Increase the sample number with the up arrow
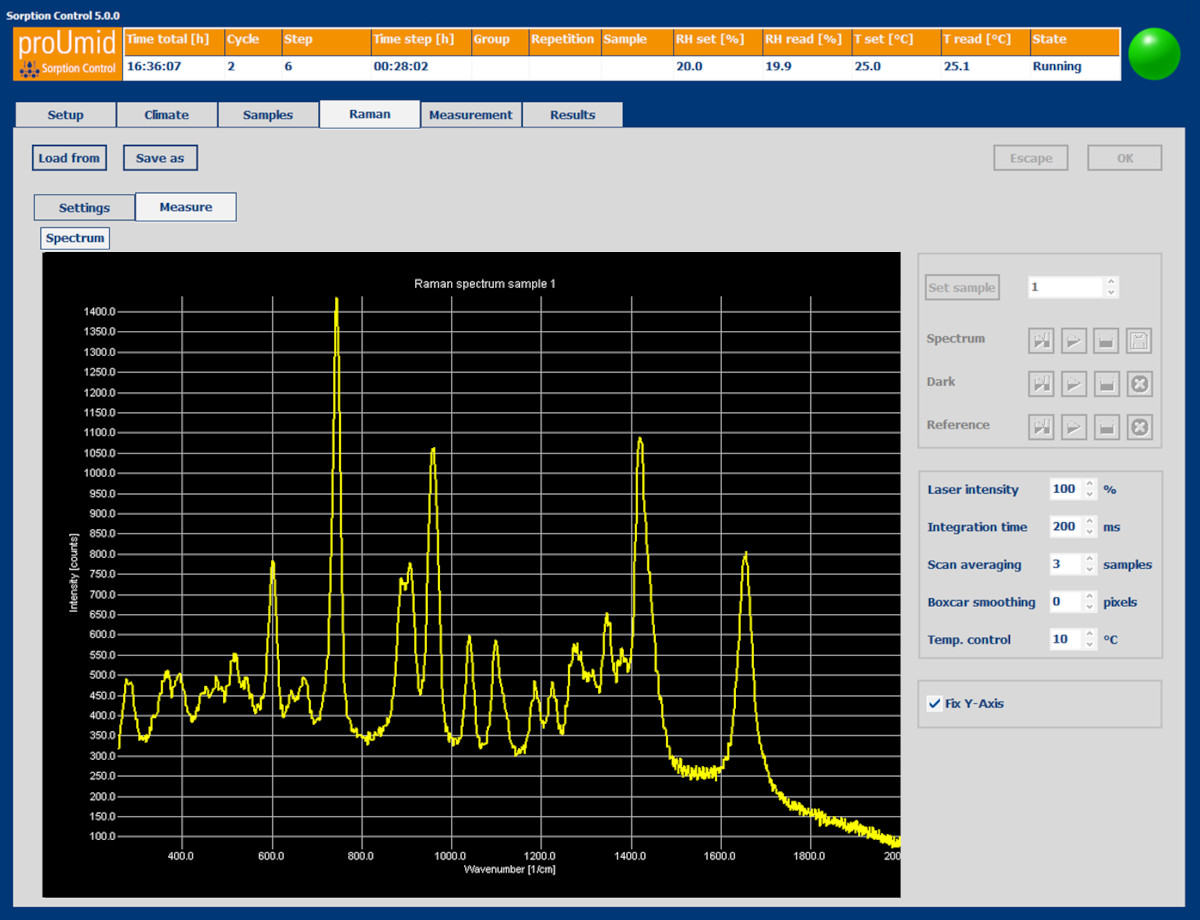The width and height of the screenshot is (1200, 920). [x=1110, y=282]
